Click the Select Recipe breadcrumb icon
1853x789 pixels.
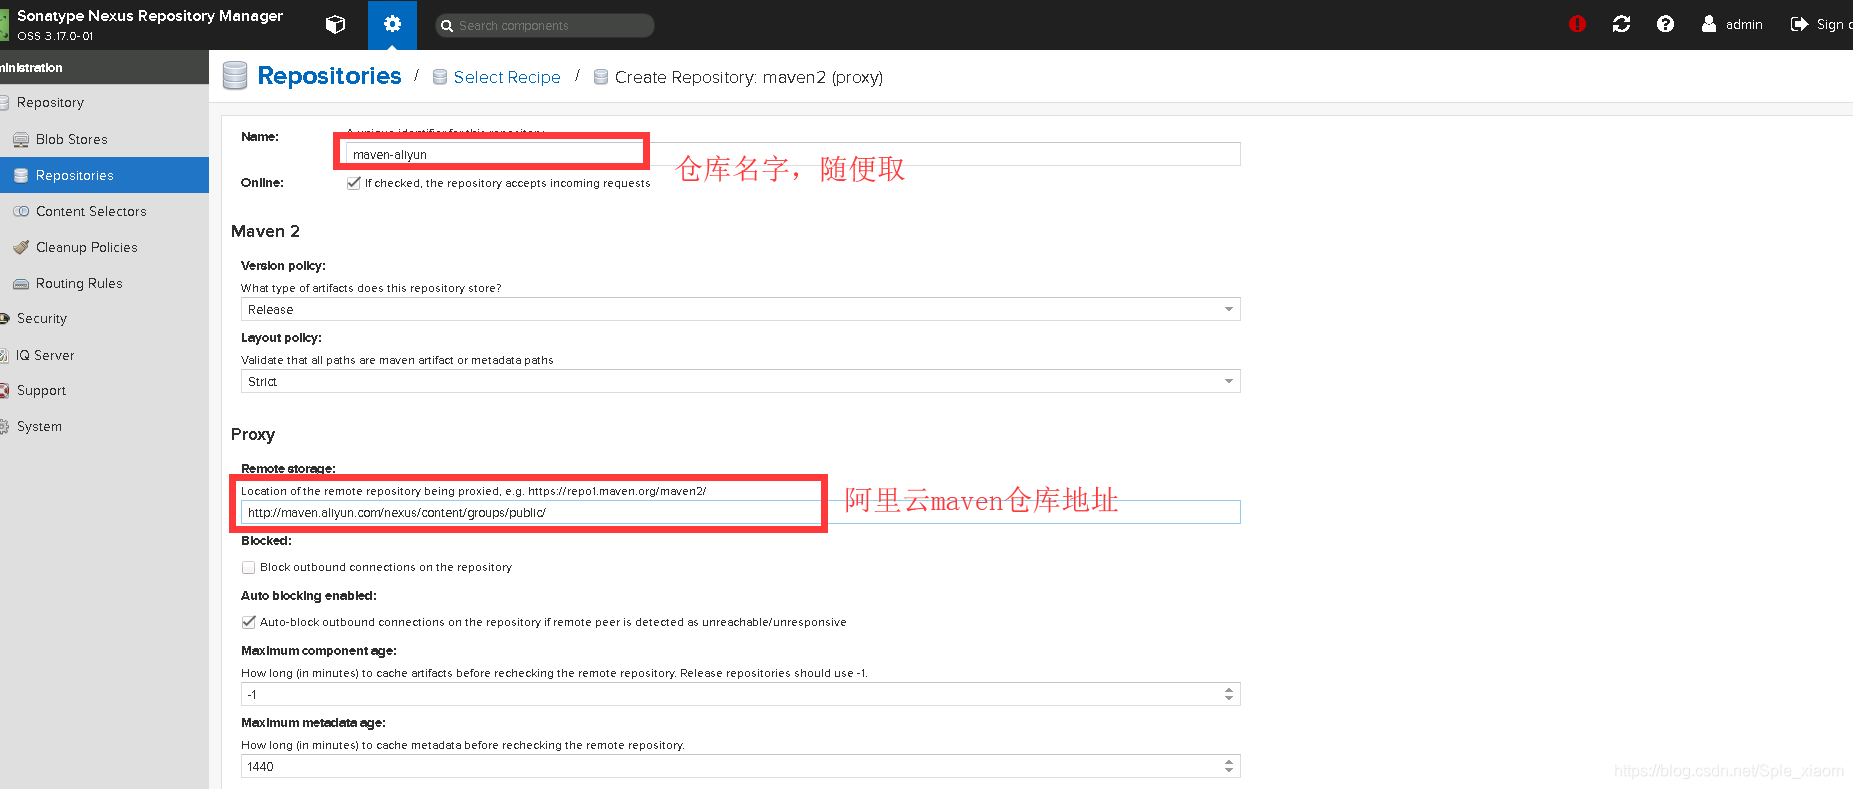440,77
